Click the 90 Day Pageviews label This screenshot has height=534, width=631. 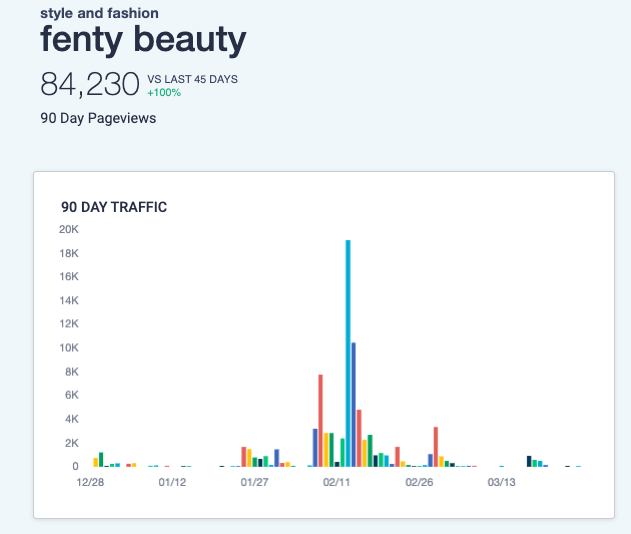tap(98, 118)
